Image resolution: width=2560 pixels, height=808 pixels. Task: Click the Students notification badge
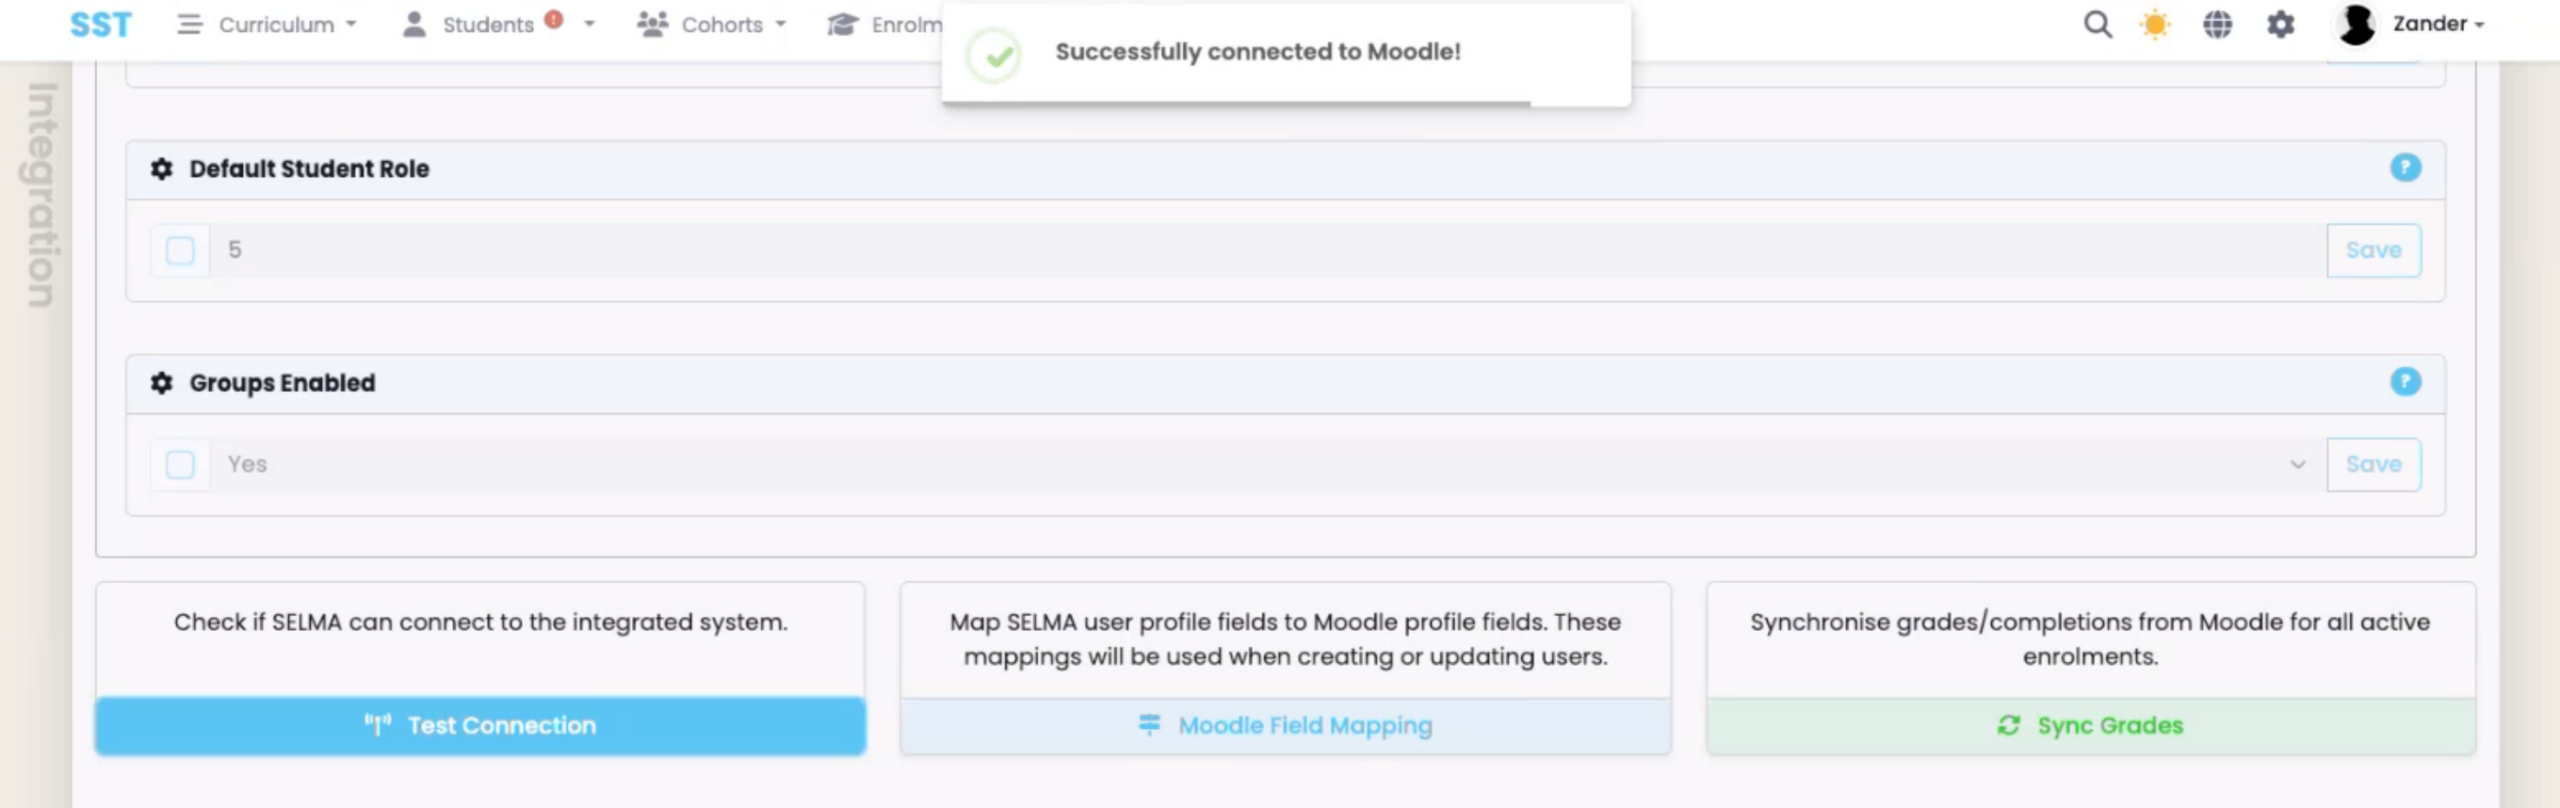coord(554,19)
